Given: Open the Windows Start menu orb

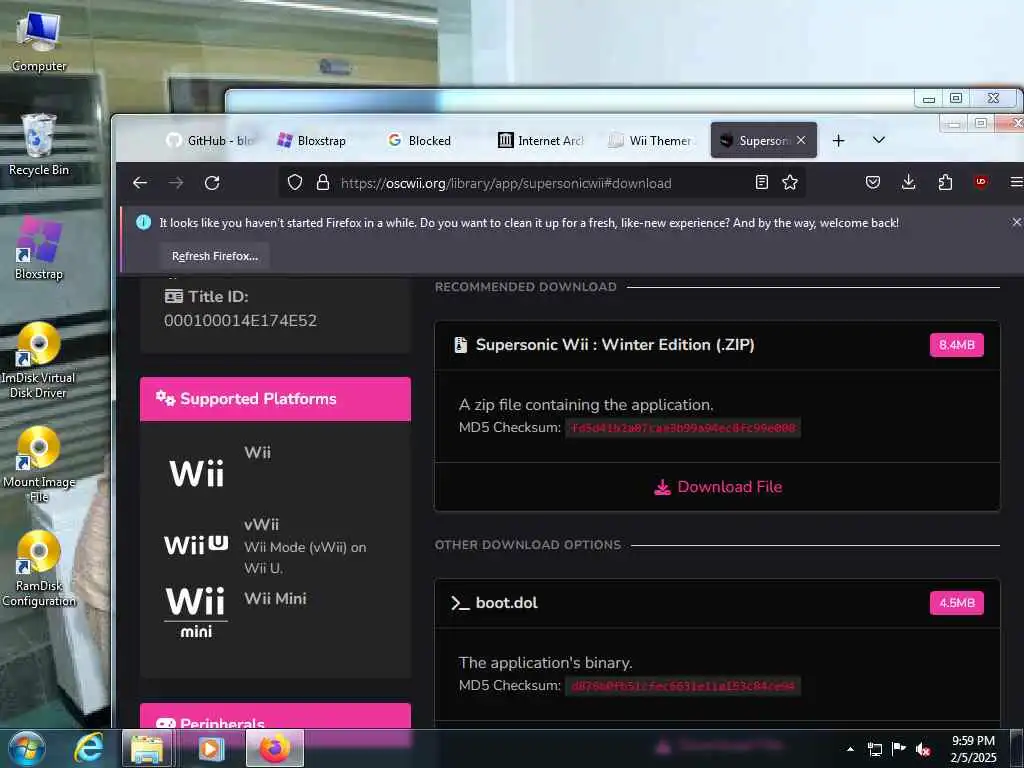Looking at the screenshot, I should point(27,748).
